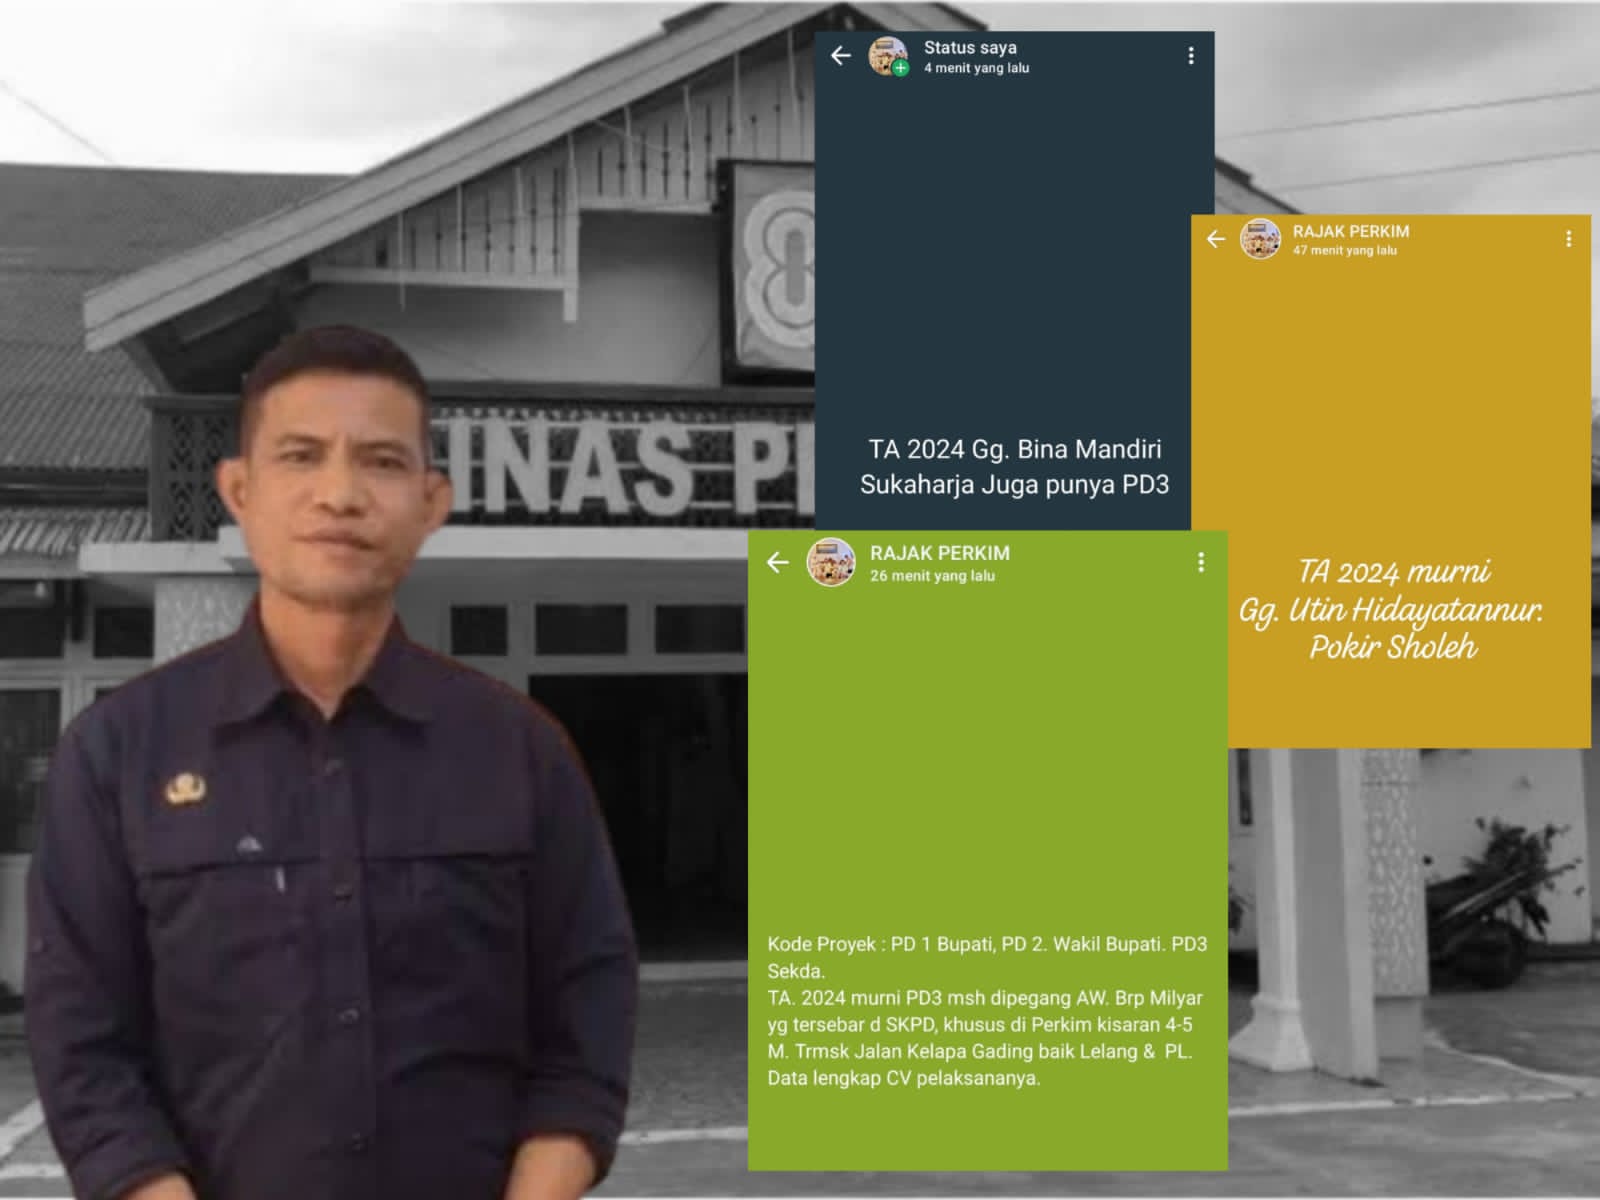Open three-dot menu on yellow status
Viewport: 1600px width, 1200px height.
point(1568,239)
